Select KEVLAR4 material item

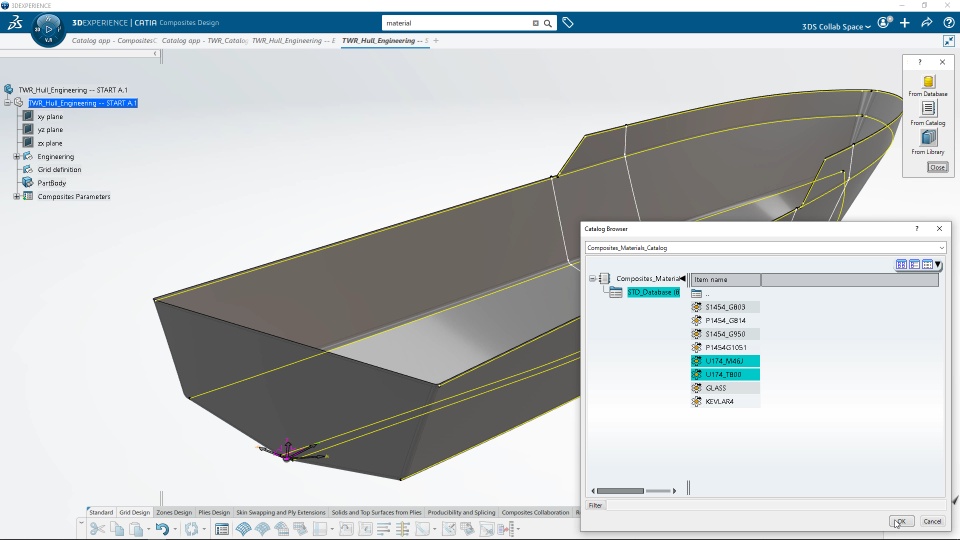tap(725, 402)
